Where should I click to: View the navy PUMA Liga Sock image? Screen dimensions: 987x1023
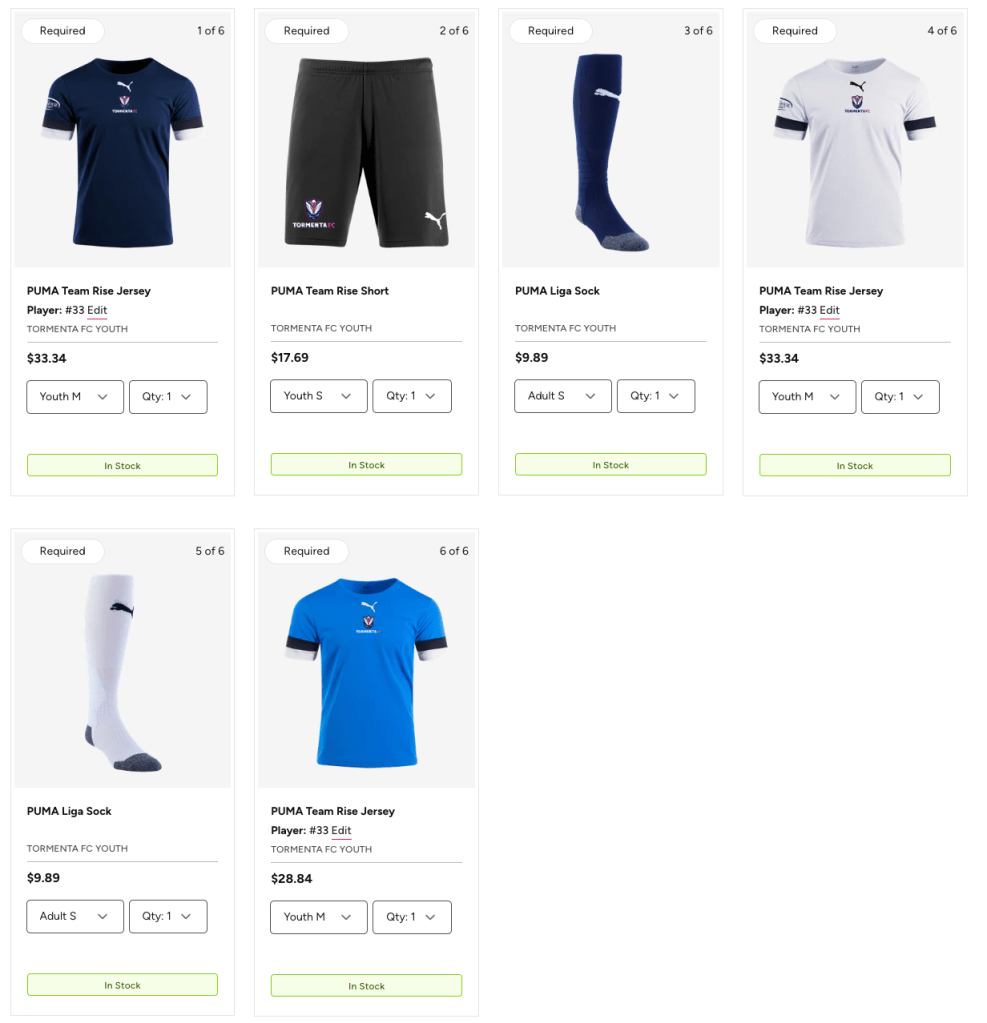611,151
